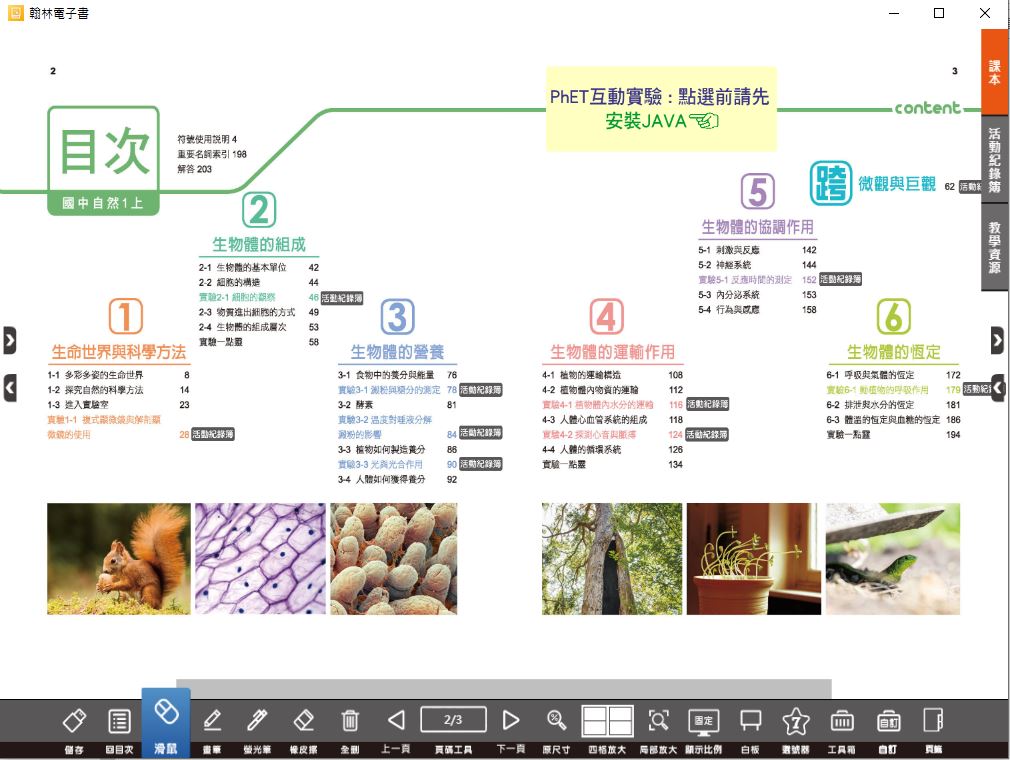Viewport: 1010px width, 760px height.
Task: Restore original size with 原尺寸 icon
Action: point(556,730)
